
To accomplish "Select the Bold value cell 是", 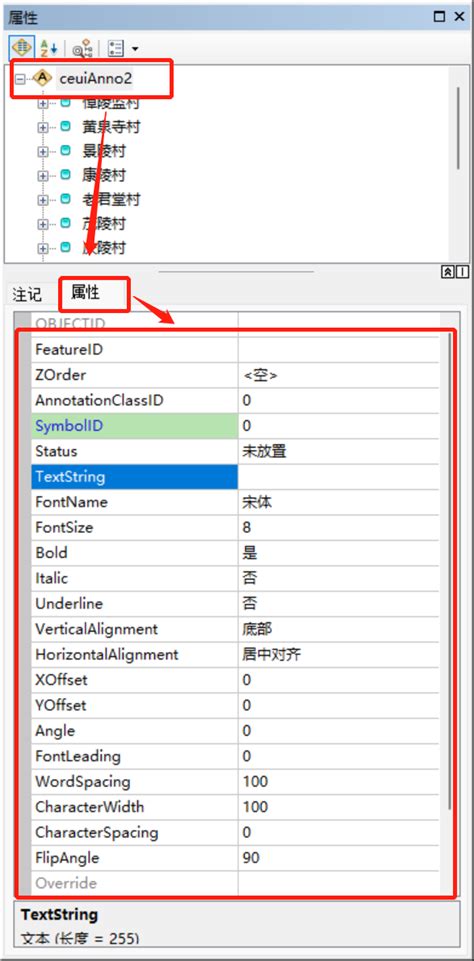I will (x=338, y=553).
